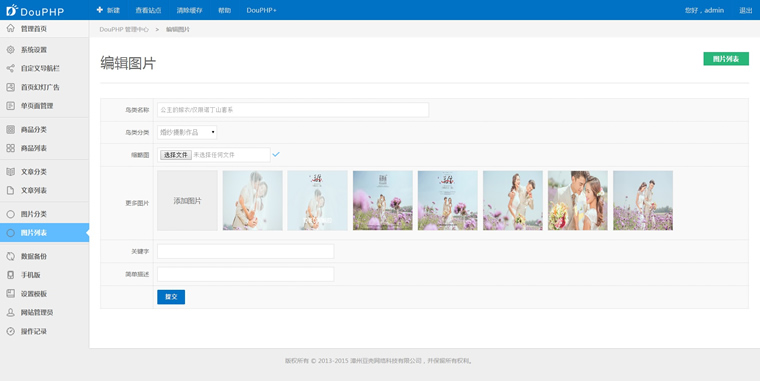
Task: Select the fifth thumbnail of standing couple
Action: pyautogui.click(x=513, y=200)
